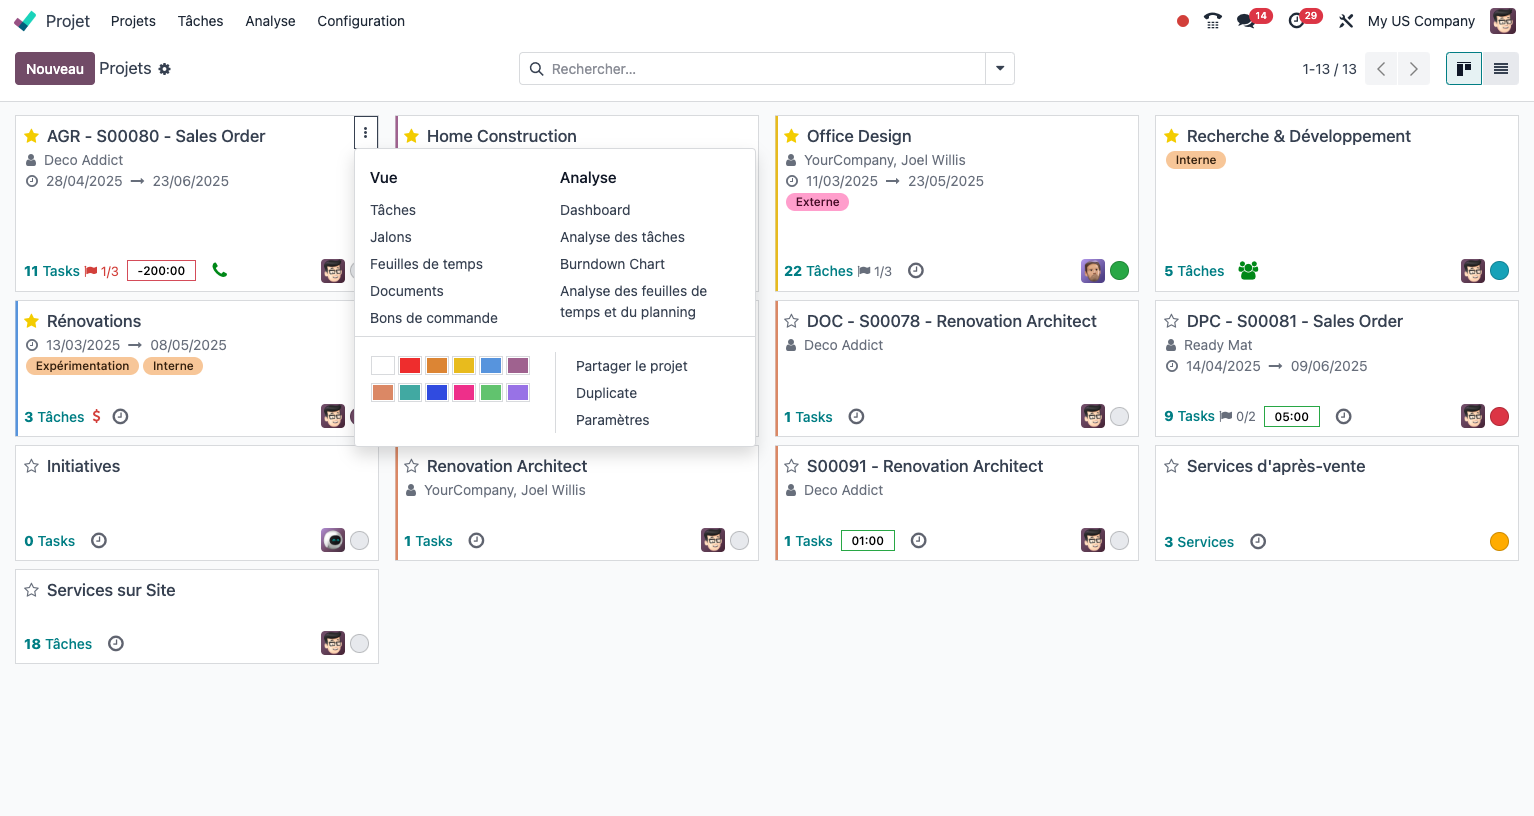Image resolution: width=1534 pixels, height=816 pixels.
Task: Go to next page arrow
Action: (1414, 69)
